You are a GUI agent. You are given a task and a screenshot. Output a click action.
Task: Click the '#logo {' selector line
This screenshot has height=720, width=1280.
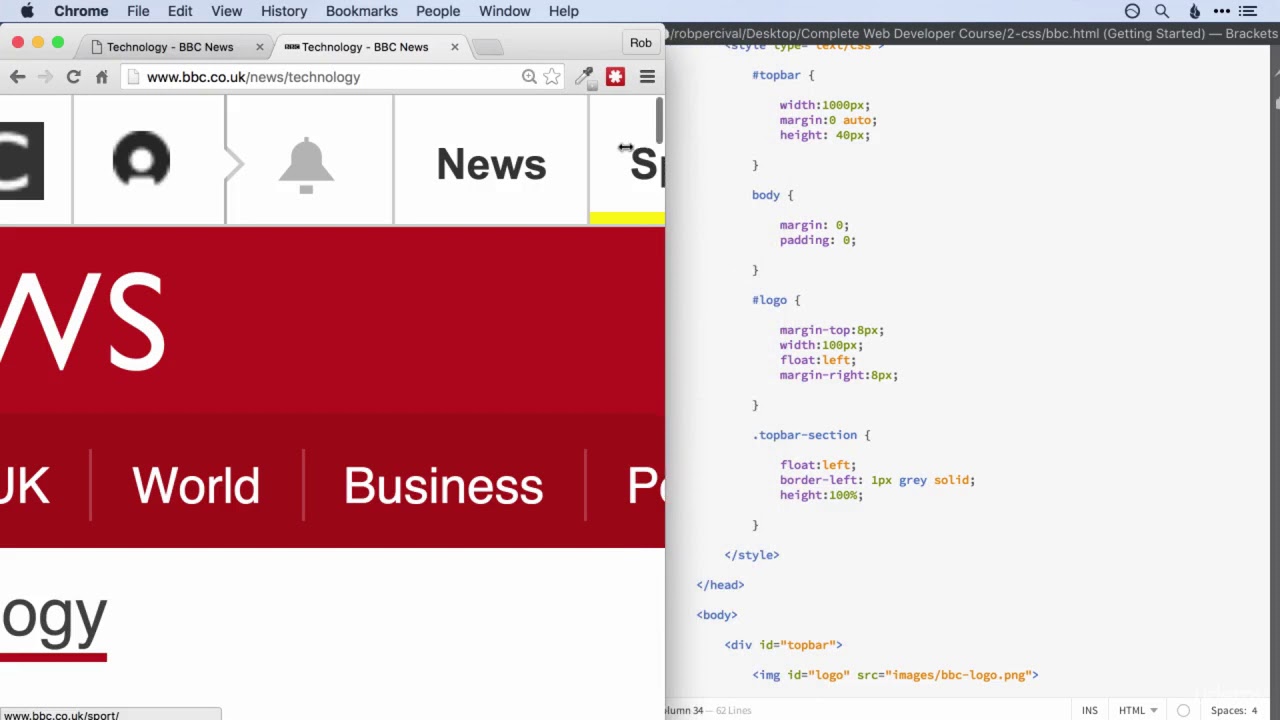click(776, 300)
